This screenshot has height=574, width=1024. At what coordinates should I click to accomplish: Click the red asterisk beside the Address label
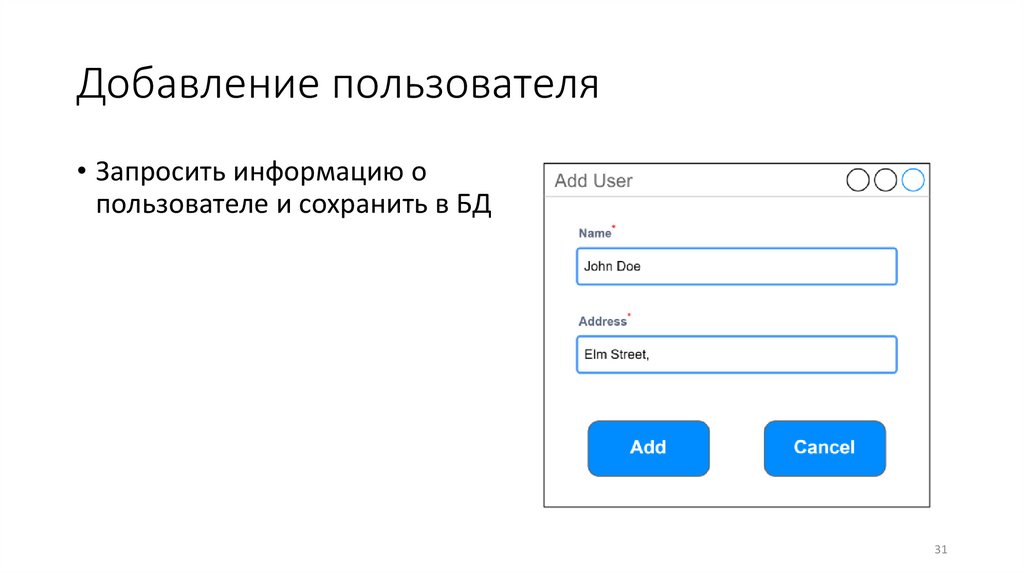pos(629,316)
